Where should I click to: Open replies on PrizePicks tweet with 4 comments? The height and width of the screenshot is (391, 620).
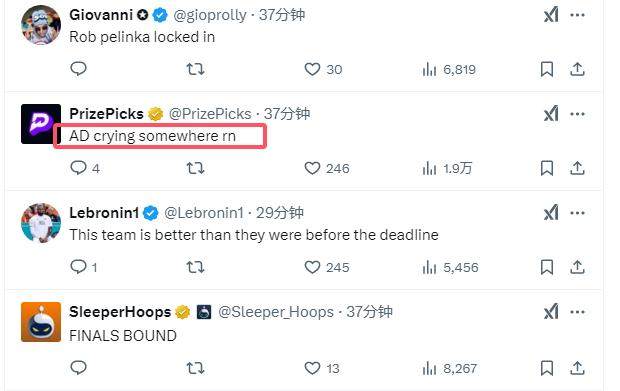pos(85,168)
